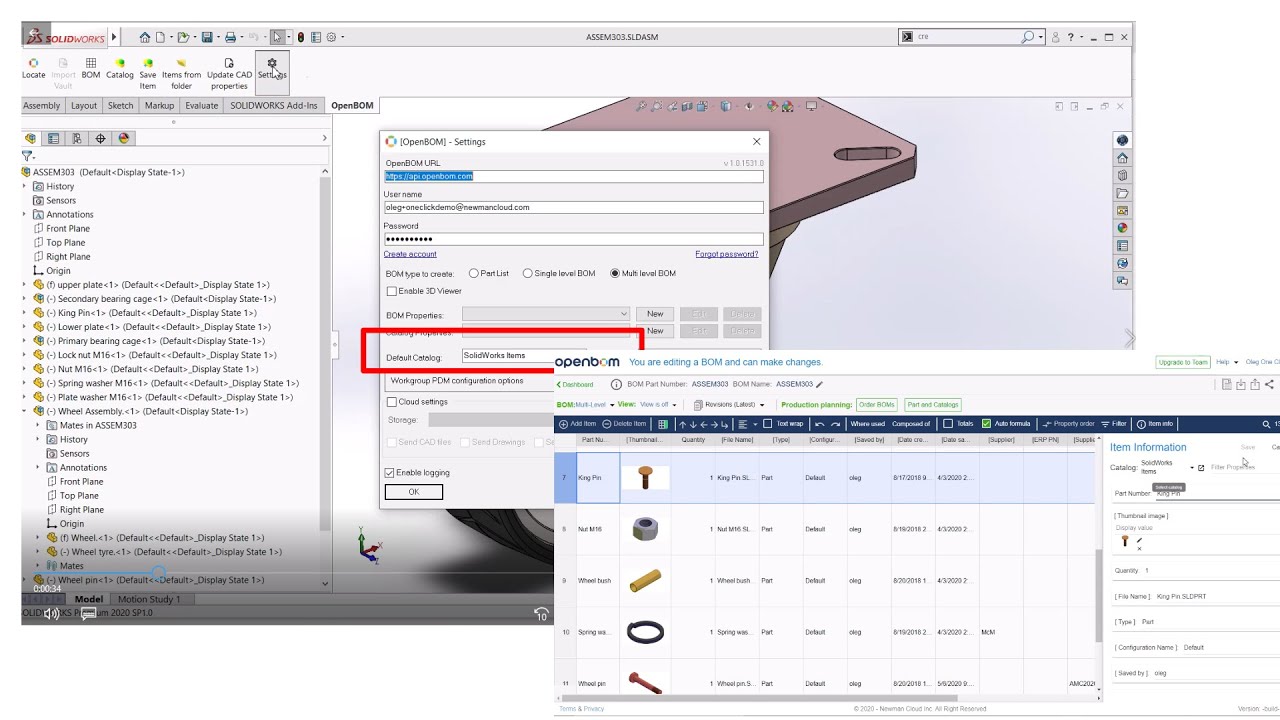This screenshot has width=1280, height=720.
Task: Click the undo arrow in OpenBOM toolbar
Action: (819, 424)
